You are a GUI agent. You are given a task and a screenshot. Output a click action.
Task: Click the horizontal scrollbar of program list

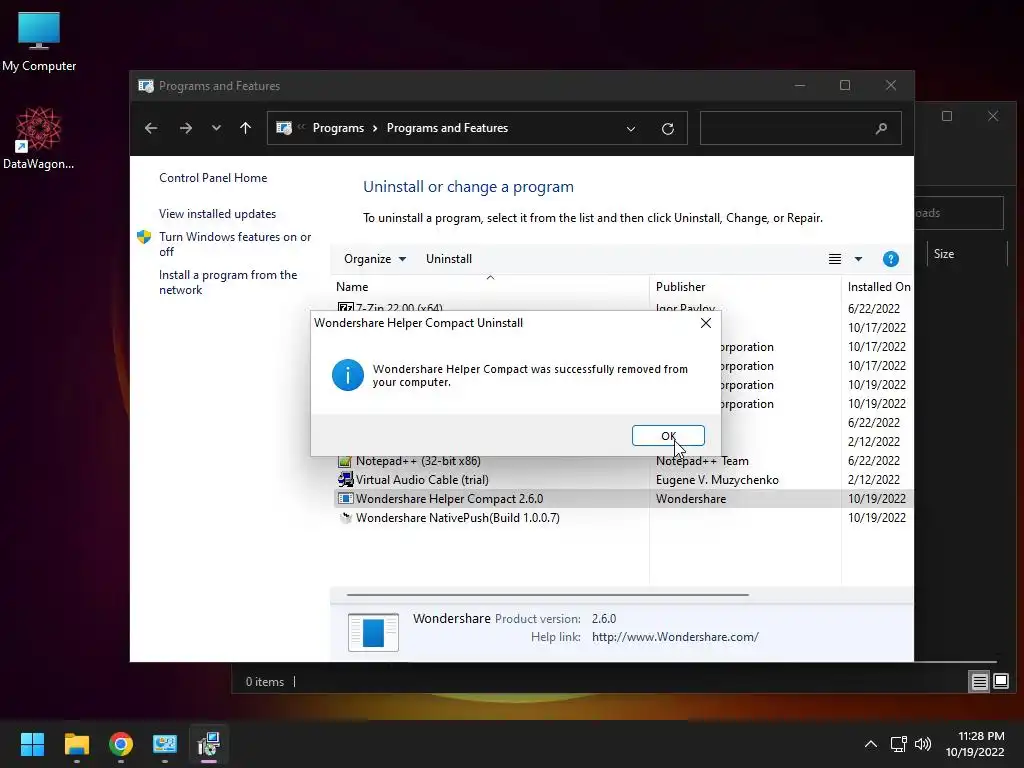(547, 595)
